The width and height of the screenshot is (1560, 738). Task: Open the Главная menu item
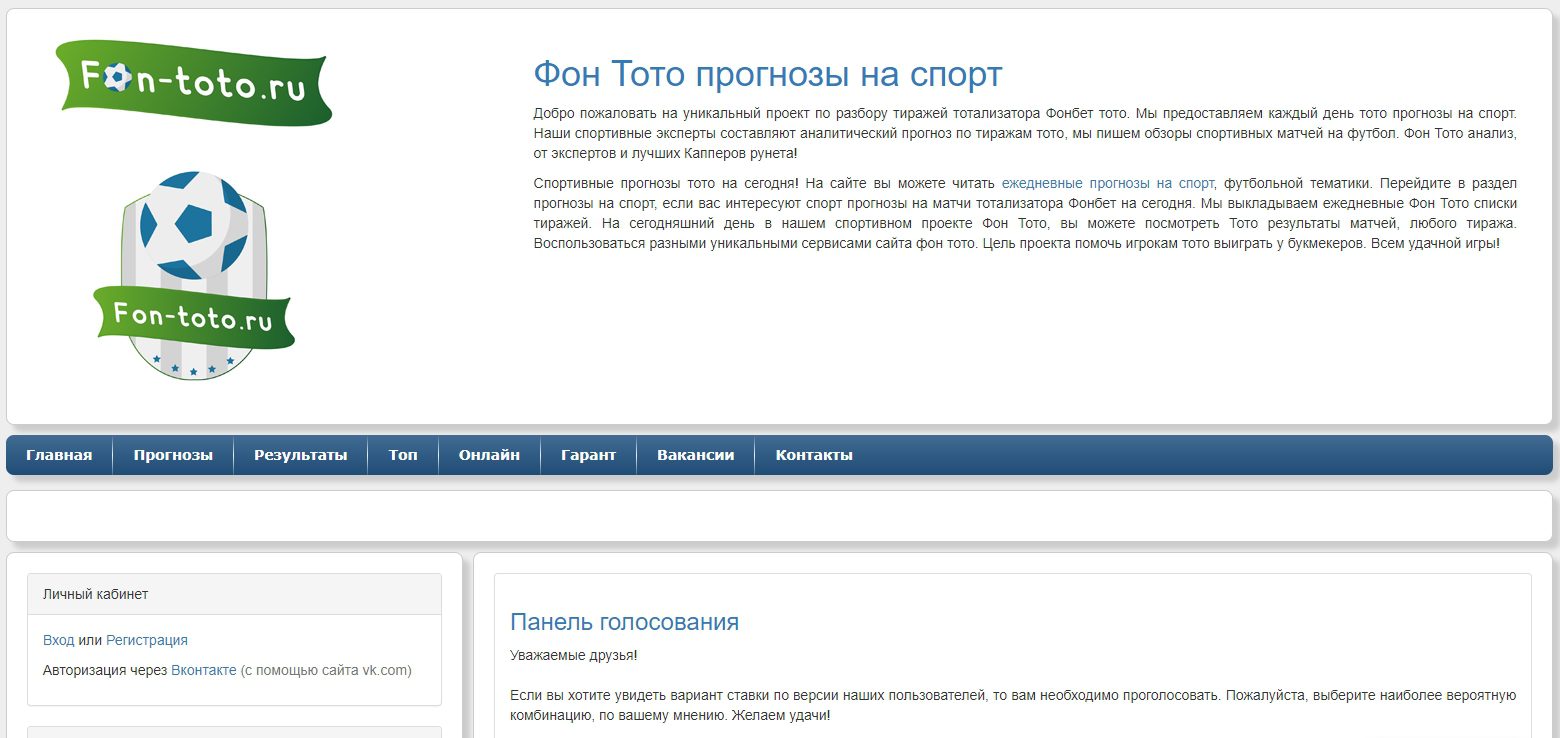[x=58, y=455]
